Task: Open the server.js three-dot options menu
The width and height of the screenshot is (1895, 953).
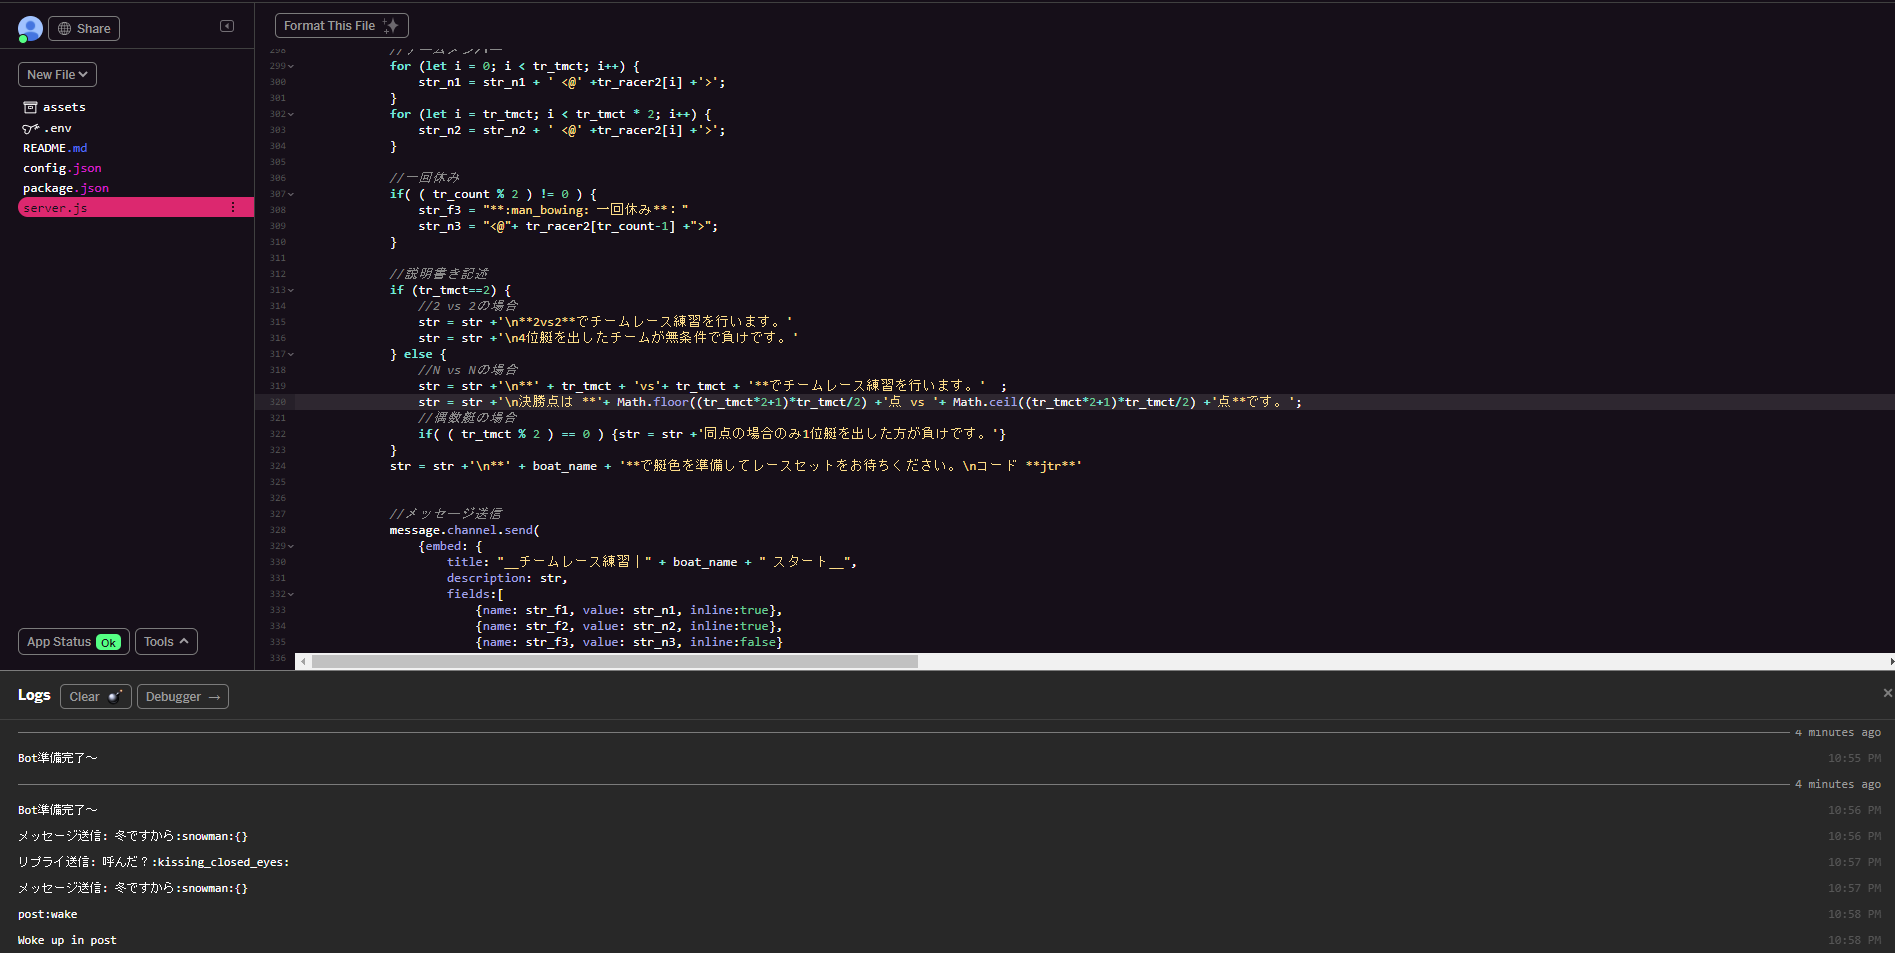Action: coord(233,207)
